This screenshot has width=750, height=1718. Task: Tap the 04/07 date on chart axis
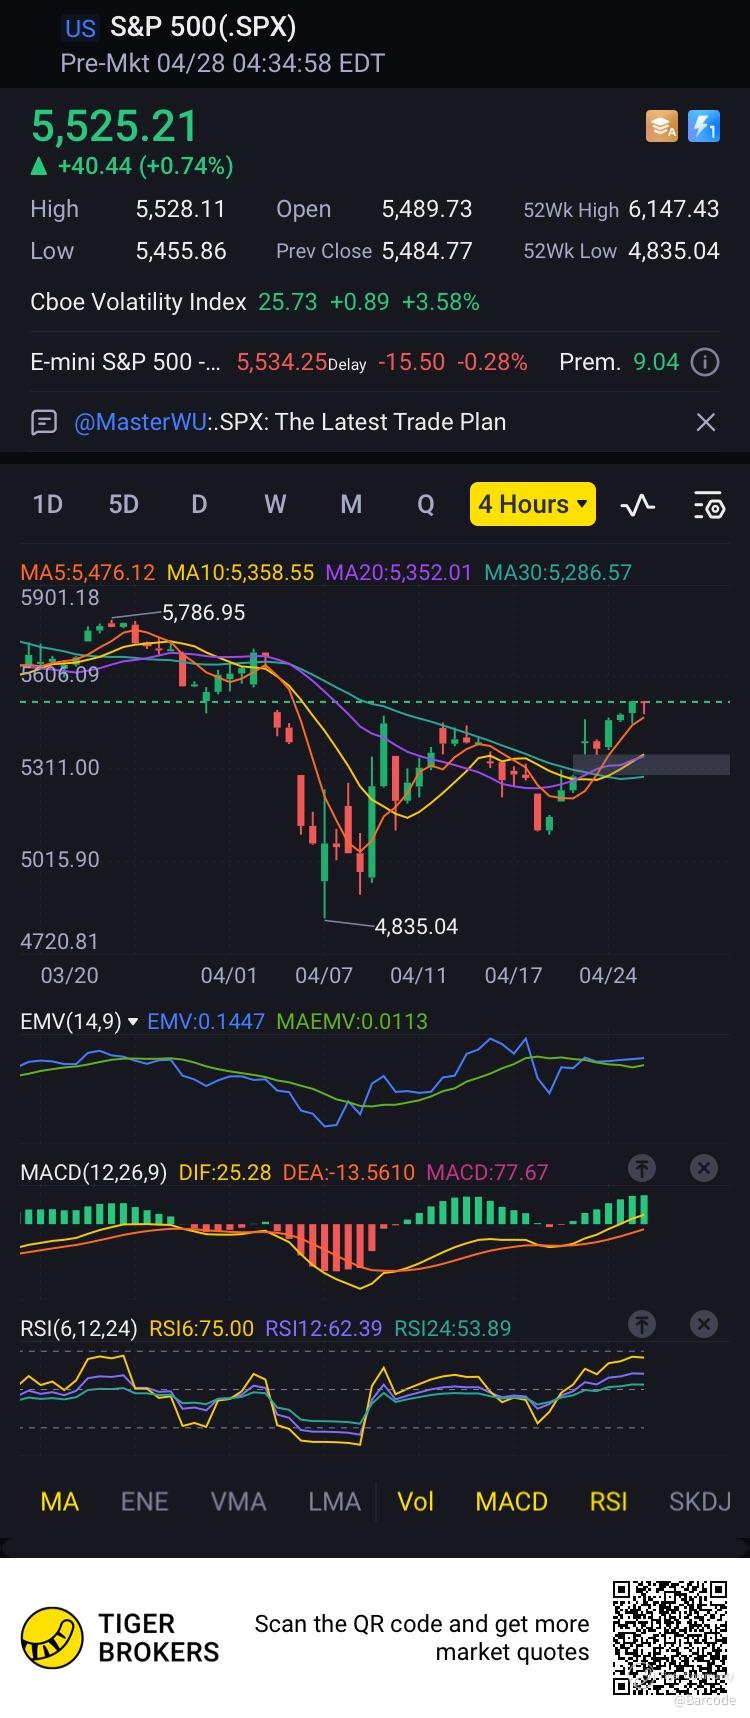pos(324,975)
